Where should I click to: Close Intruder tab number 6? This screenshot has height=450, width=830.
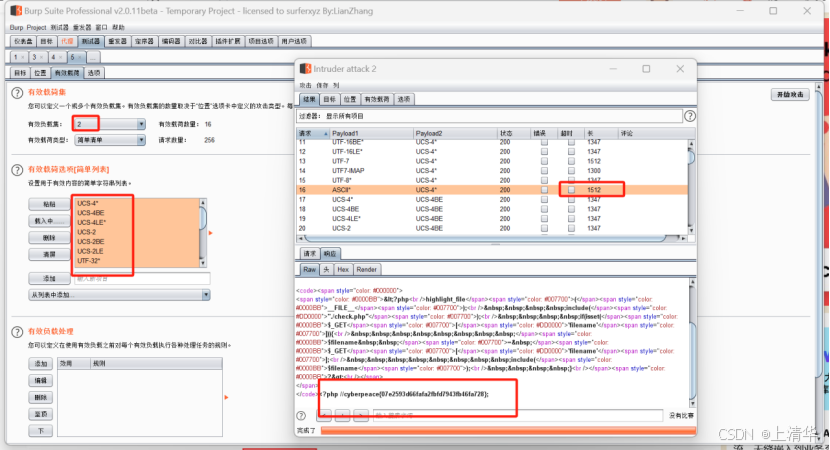[x=79, y=57]
